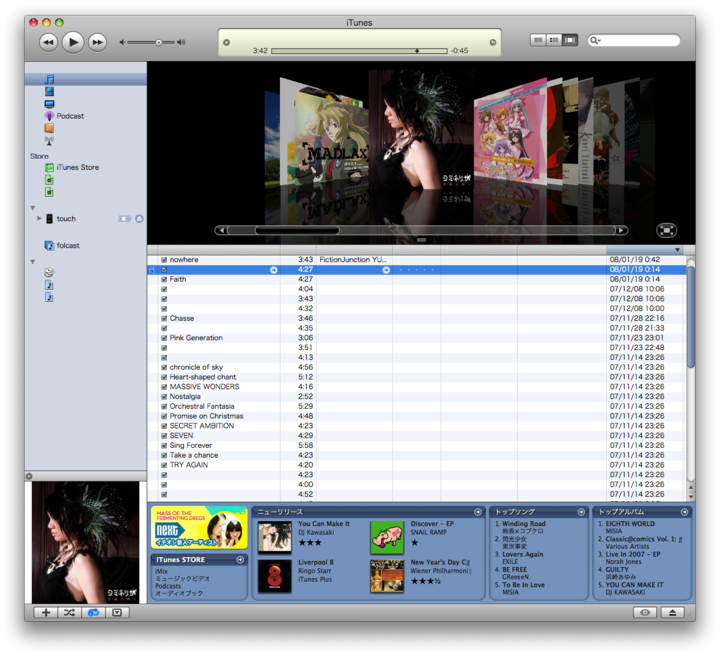
Task: Switch to Cover Flow view
Action: [x=570, y=40]
